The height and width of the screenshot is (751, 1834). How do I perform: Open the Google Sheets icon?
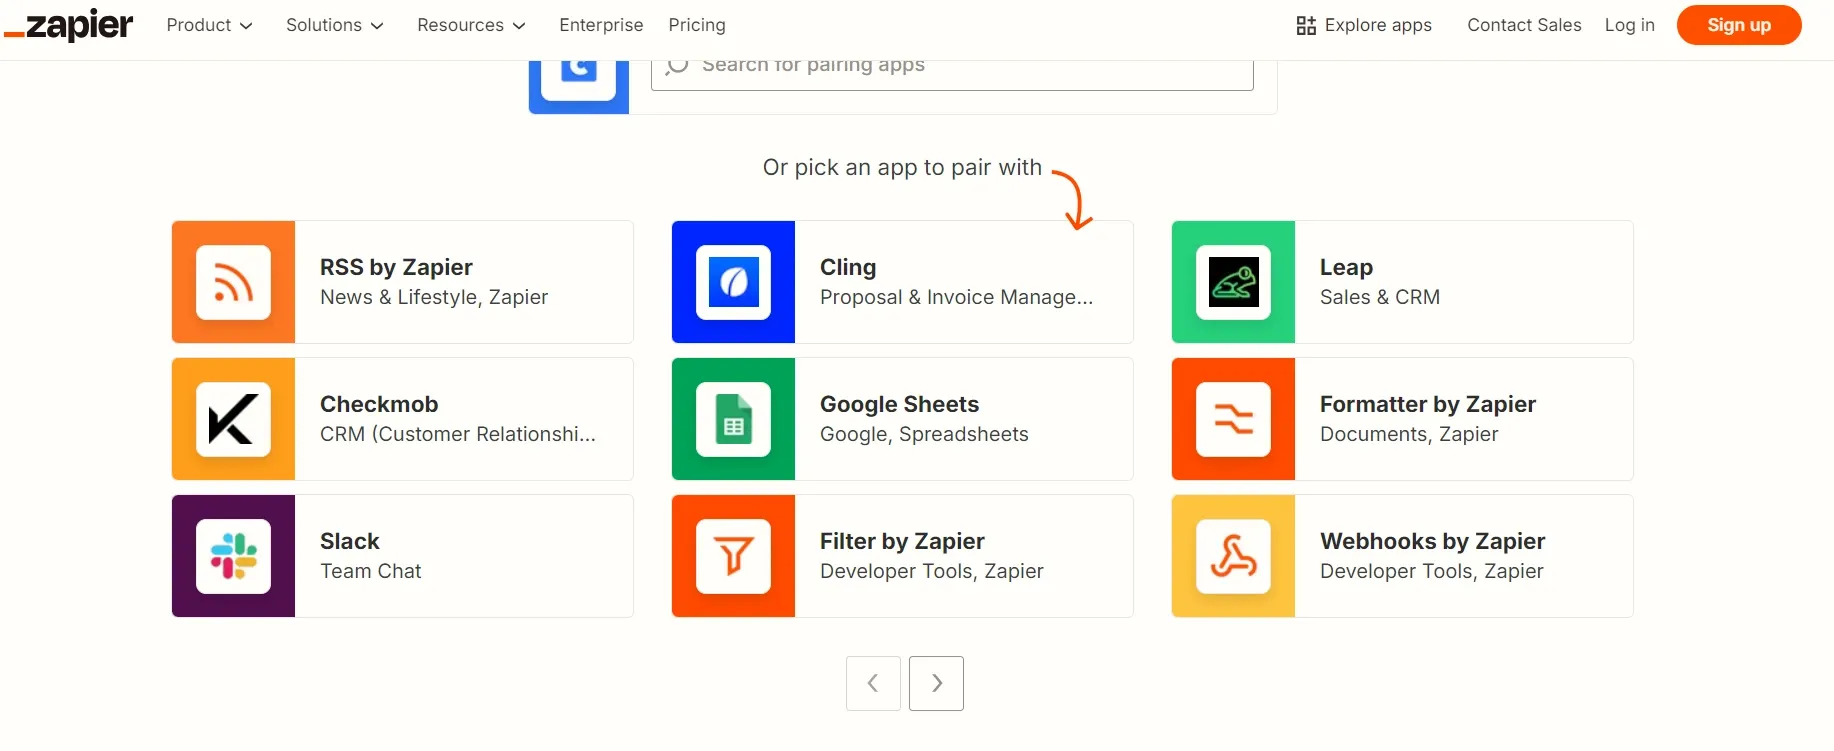[x=733, y=419]
